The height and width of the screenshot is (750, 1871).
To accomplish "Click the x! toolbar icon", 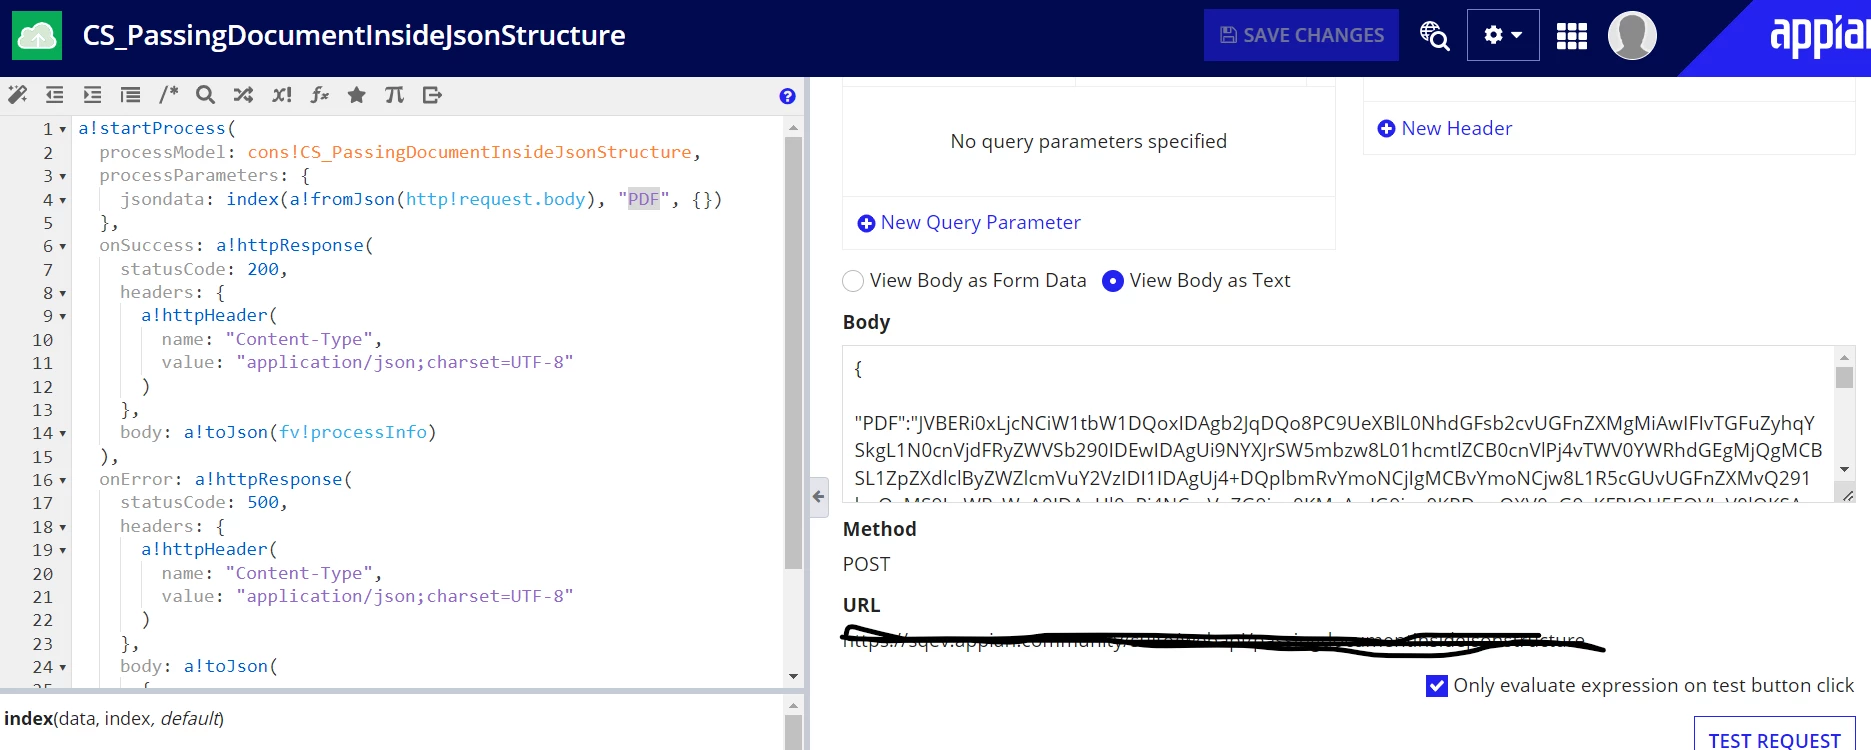I will coord(282,95).
